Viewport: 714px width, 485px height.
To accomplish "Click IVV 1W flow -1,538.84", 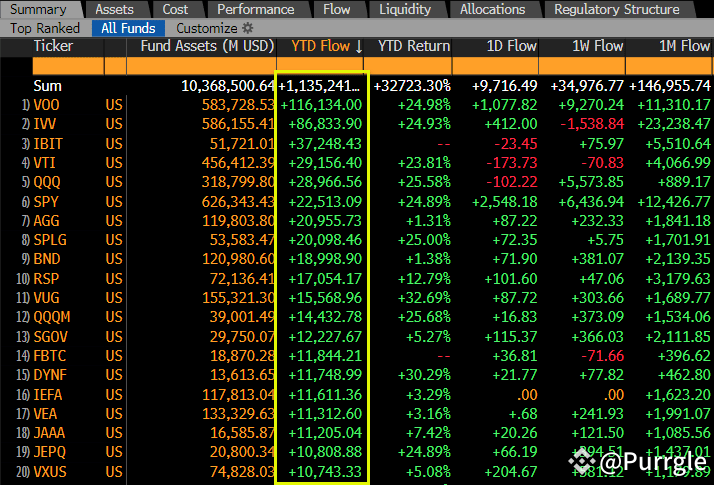I will tap(592, 124).
